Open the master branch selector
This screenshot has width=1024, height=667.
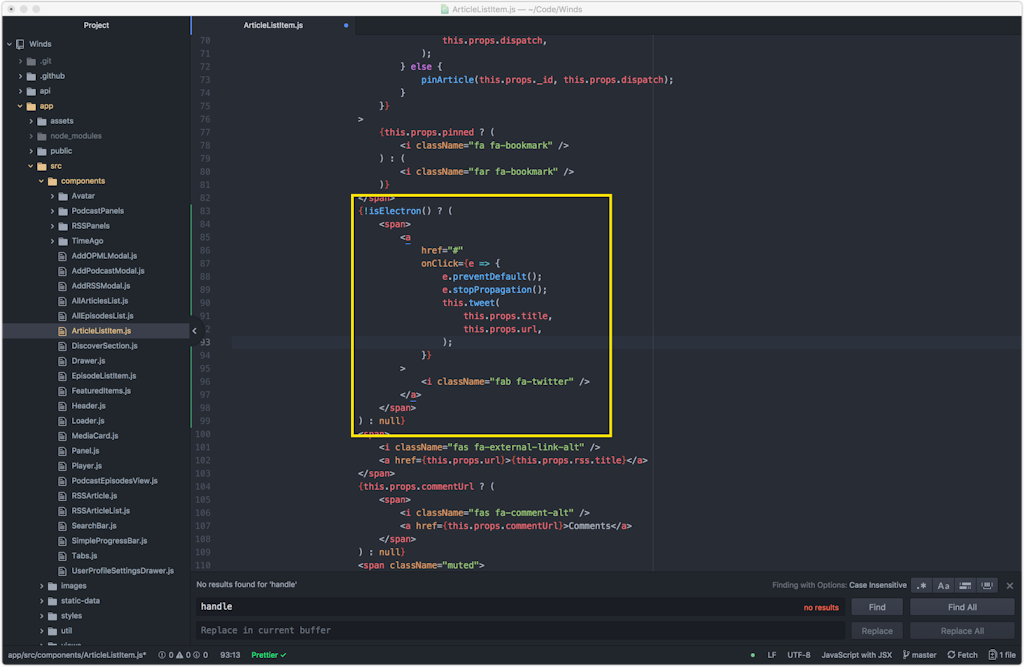(x=919, y=655)
